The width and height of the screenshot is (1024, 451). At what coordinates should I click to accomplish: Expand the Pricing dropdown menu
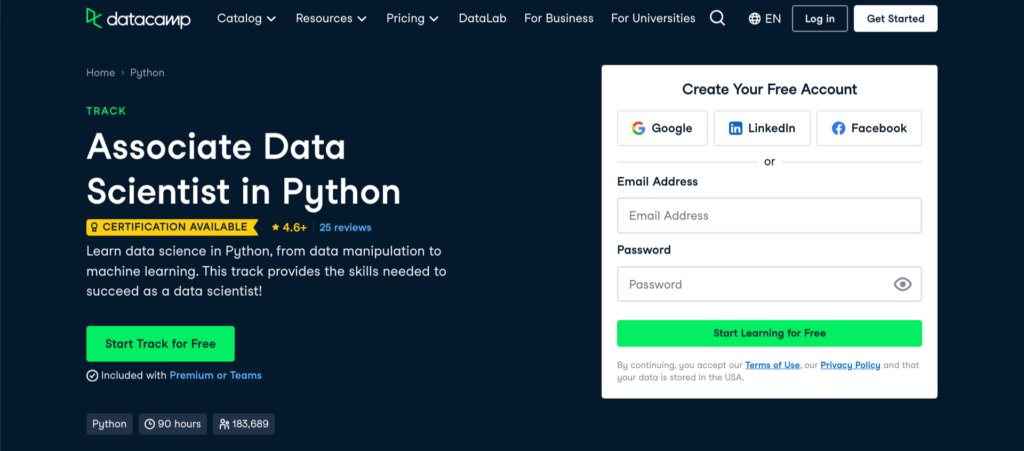412,18
